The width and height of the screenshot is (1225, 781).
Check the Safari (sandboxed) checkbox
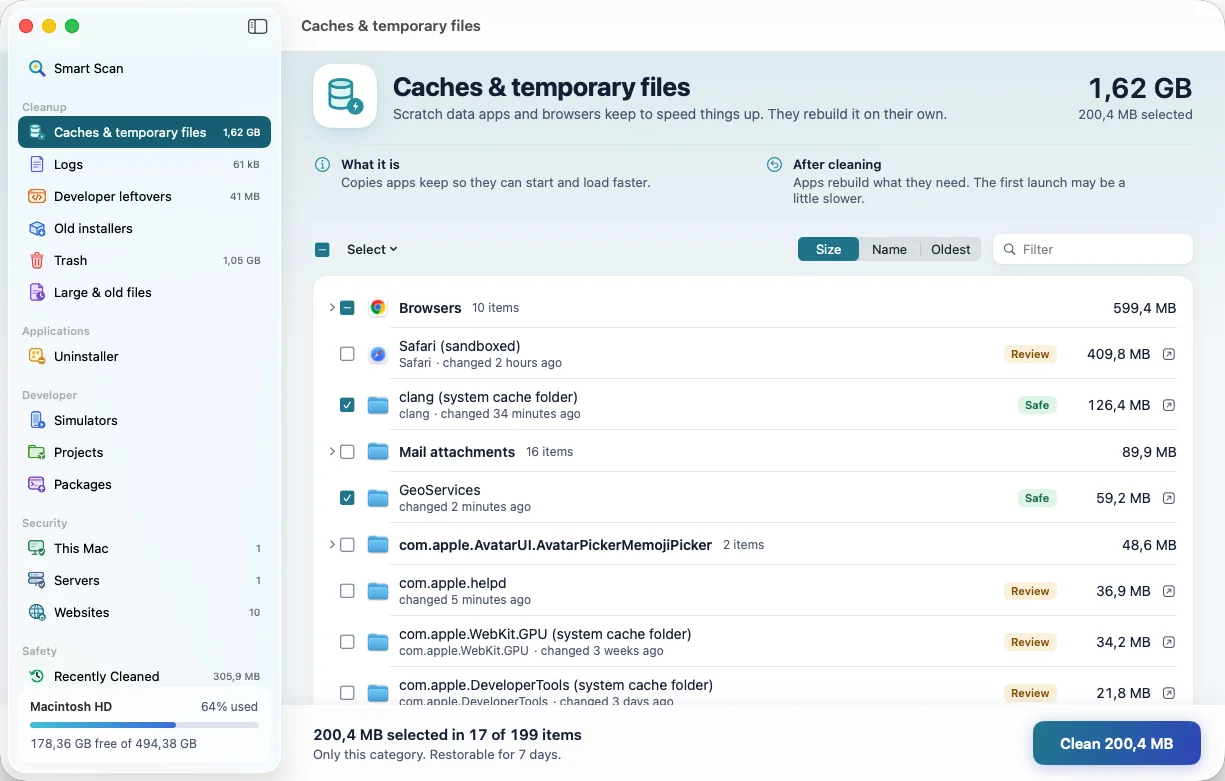click(347, 354)
